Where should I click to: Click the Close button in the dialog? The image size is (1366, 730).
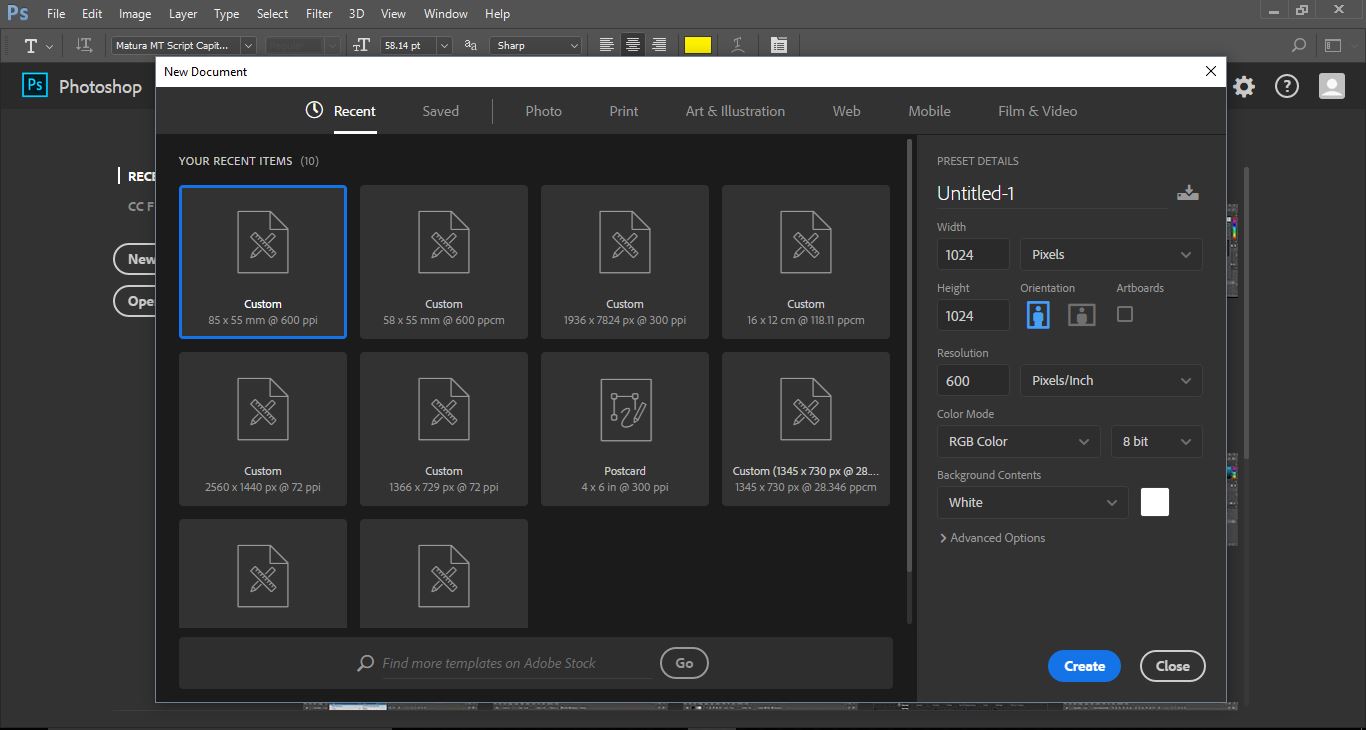[x=1173, y=666]
